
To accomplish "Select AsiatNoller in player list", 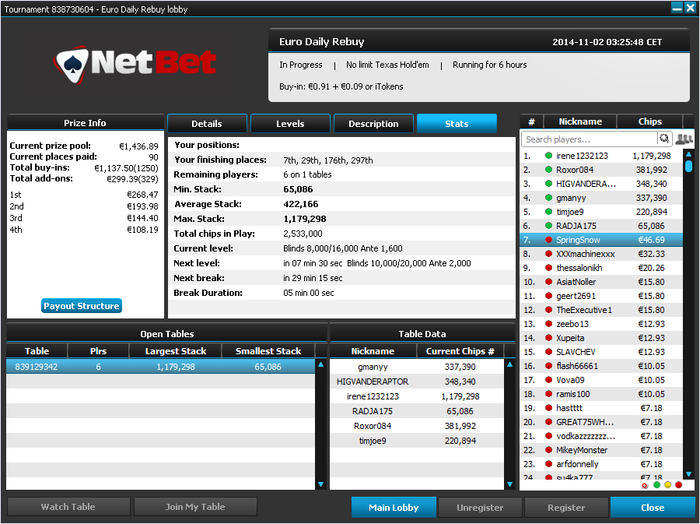I will point(601,282).
